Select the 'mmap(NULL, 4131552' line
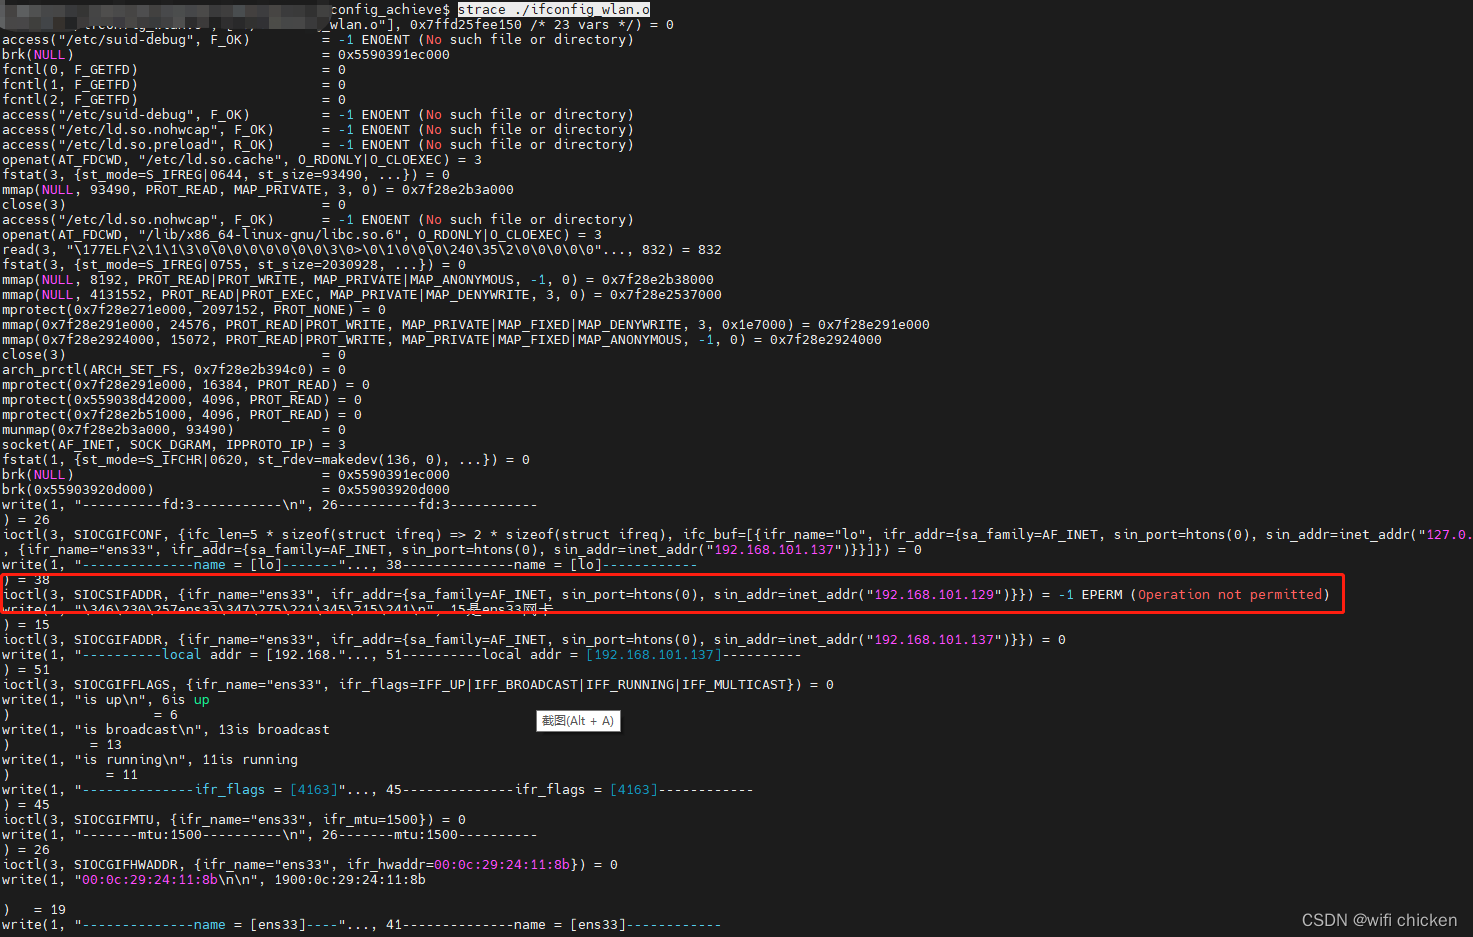Viewport: 1473px width, 937px height. (362, 295)
